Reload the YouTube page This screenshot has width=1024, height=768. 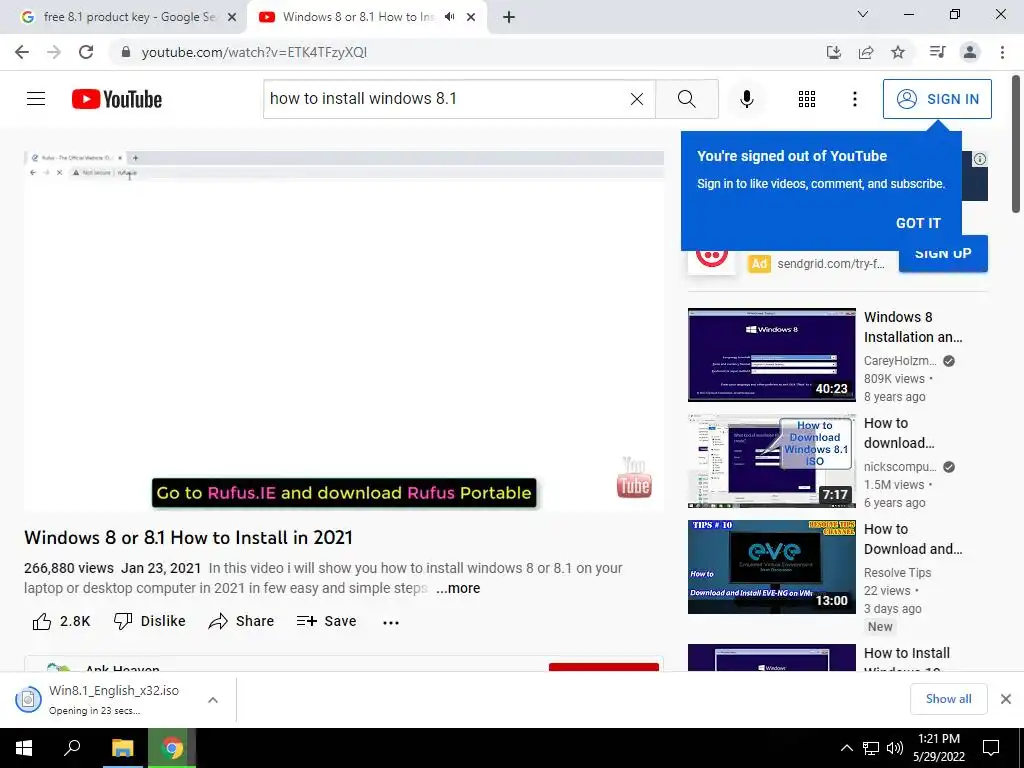tap(86, 52)
